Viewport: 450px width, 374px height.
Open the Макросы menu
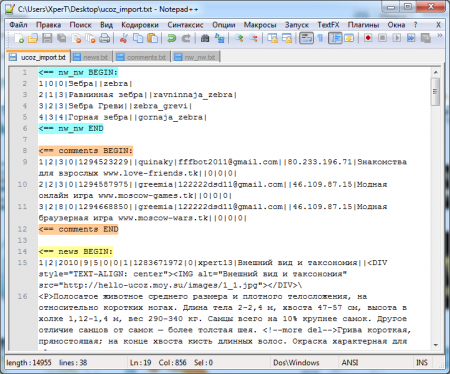[260, 25]
